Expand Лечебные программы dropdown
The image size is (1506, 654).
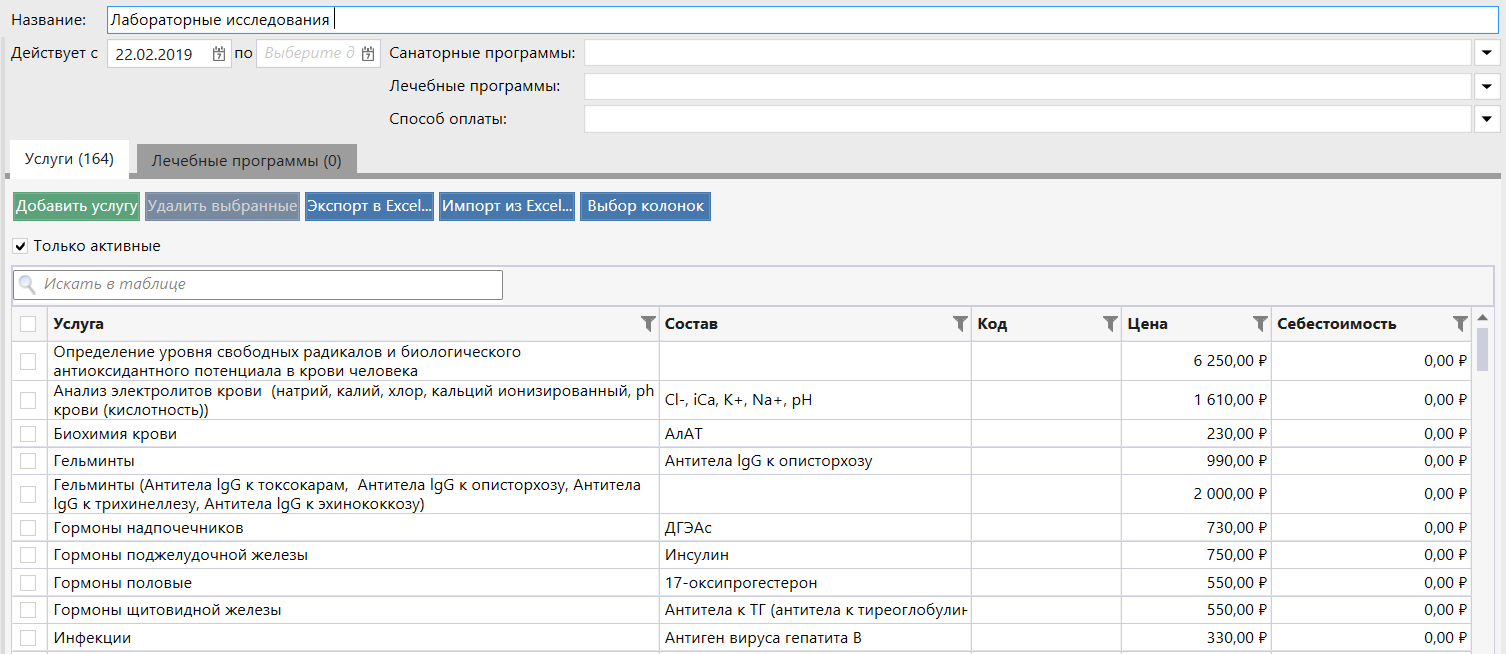tap(1487, 87)
